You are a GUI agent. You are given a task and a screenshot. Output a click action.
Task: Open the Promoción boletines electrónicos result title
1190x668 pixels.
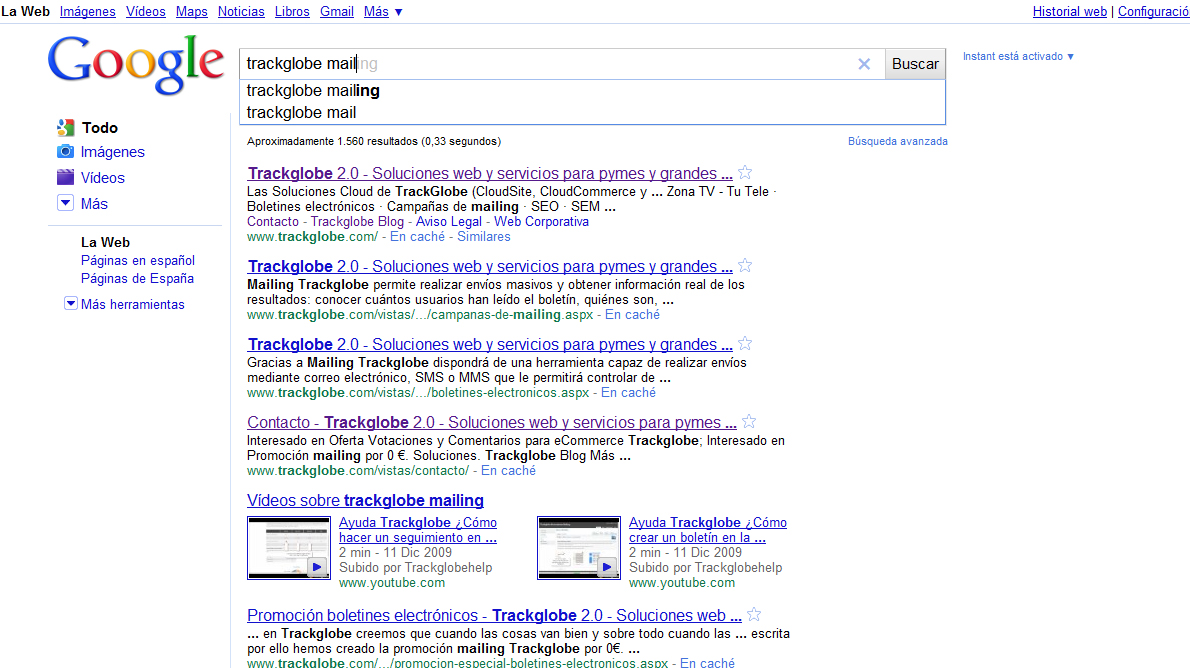click(x=494, y=616)
